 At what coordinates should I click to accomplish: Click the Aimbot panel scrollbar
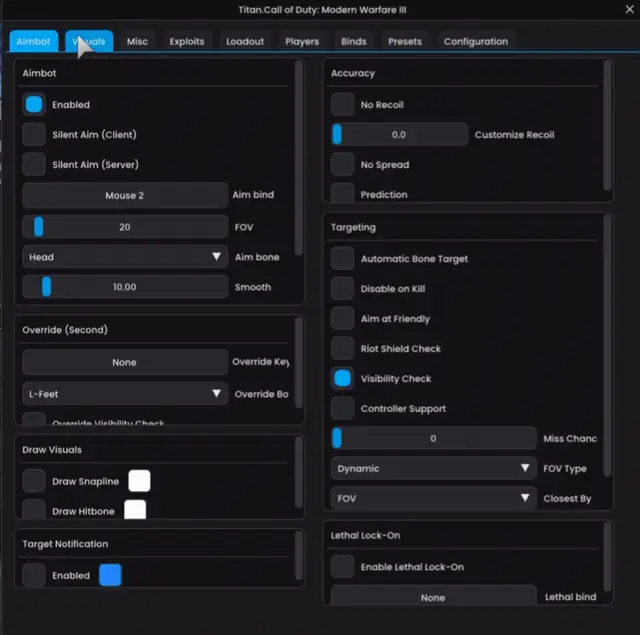point(299,158)
